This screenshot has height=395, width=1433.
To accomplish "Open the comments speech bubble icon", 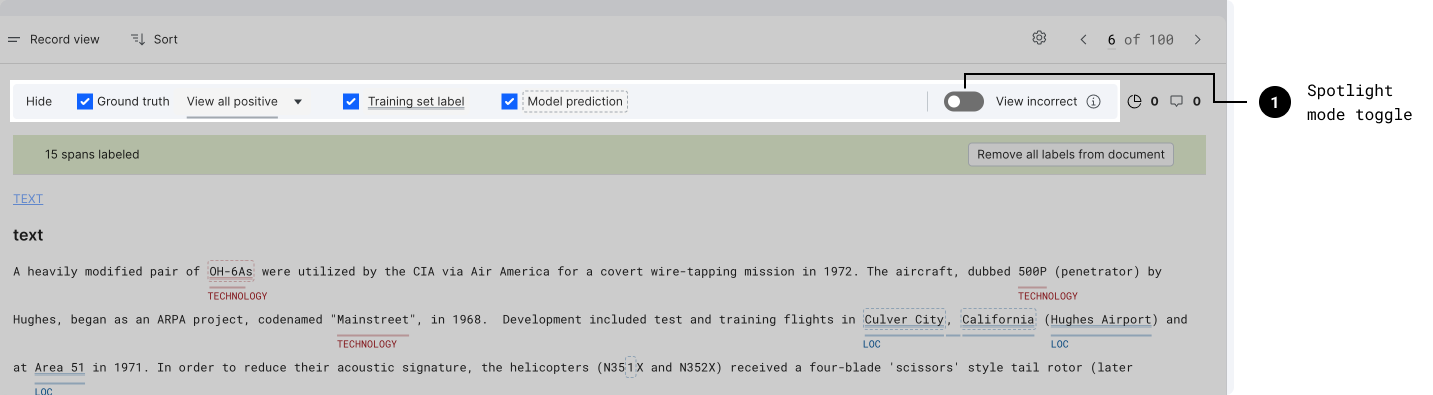I will (1176, 101).
